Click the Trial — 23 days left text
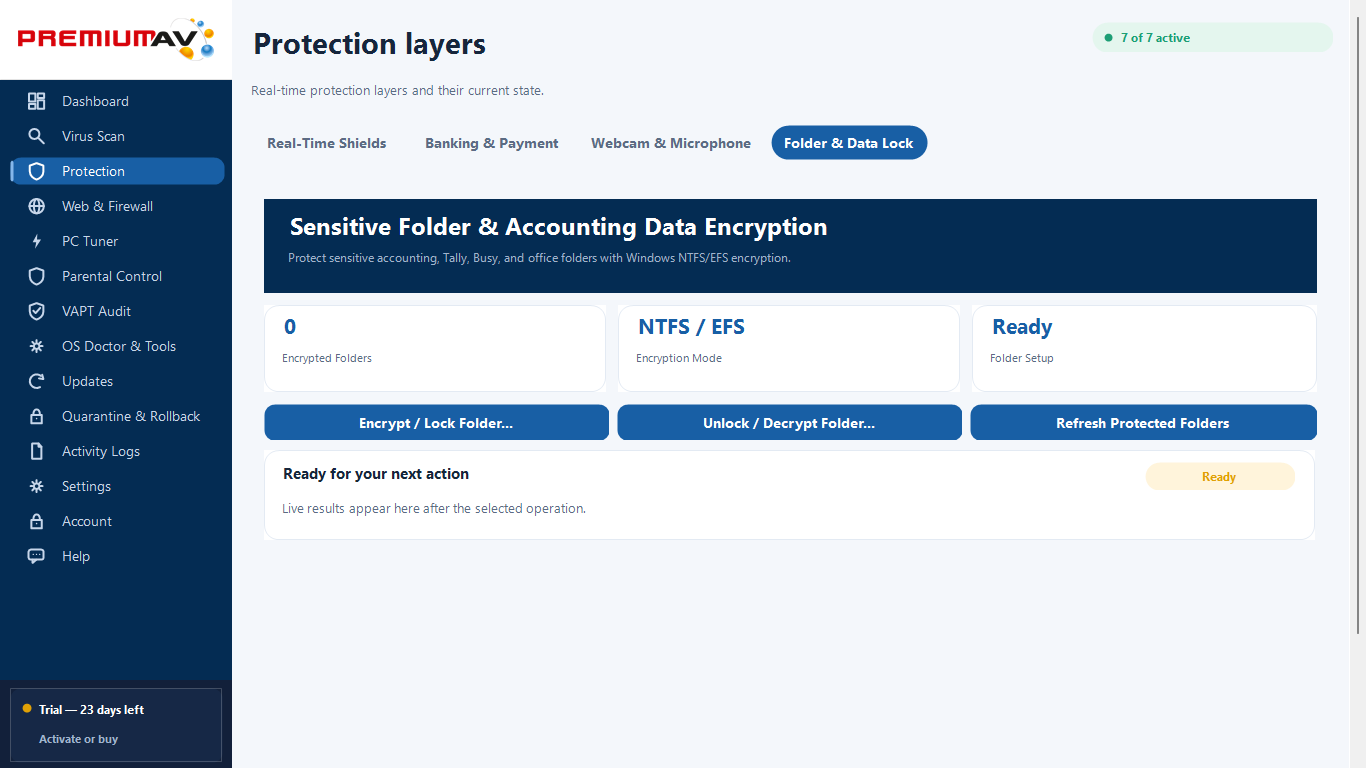Viewport: 1366px width, 768px height. tap(91, 710)
